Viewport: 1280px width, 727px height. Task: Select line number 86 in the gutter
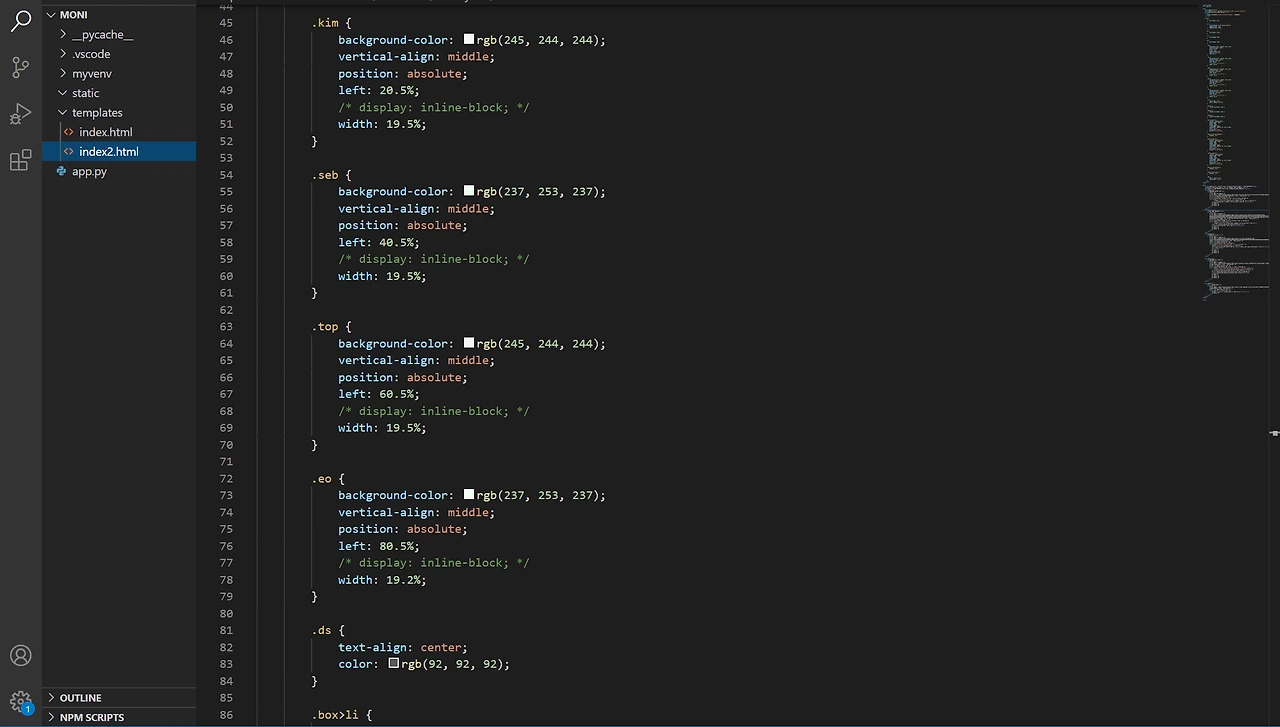225,715
